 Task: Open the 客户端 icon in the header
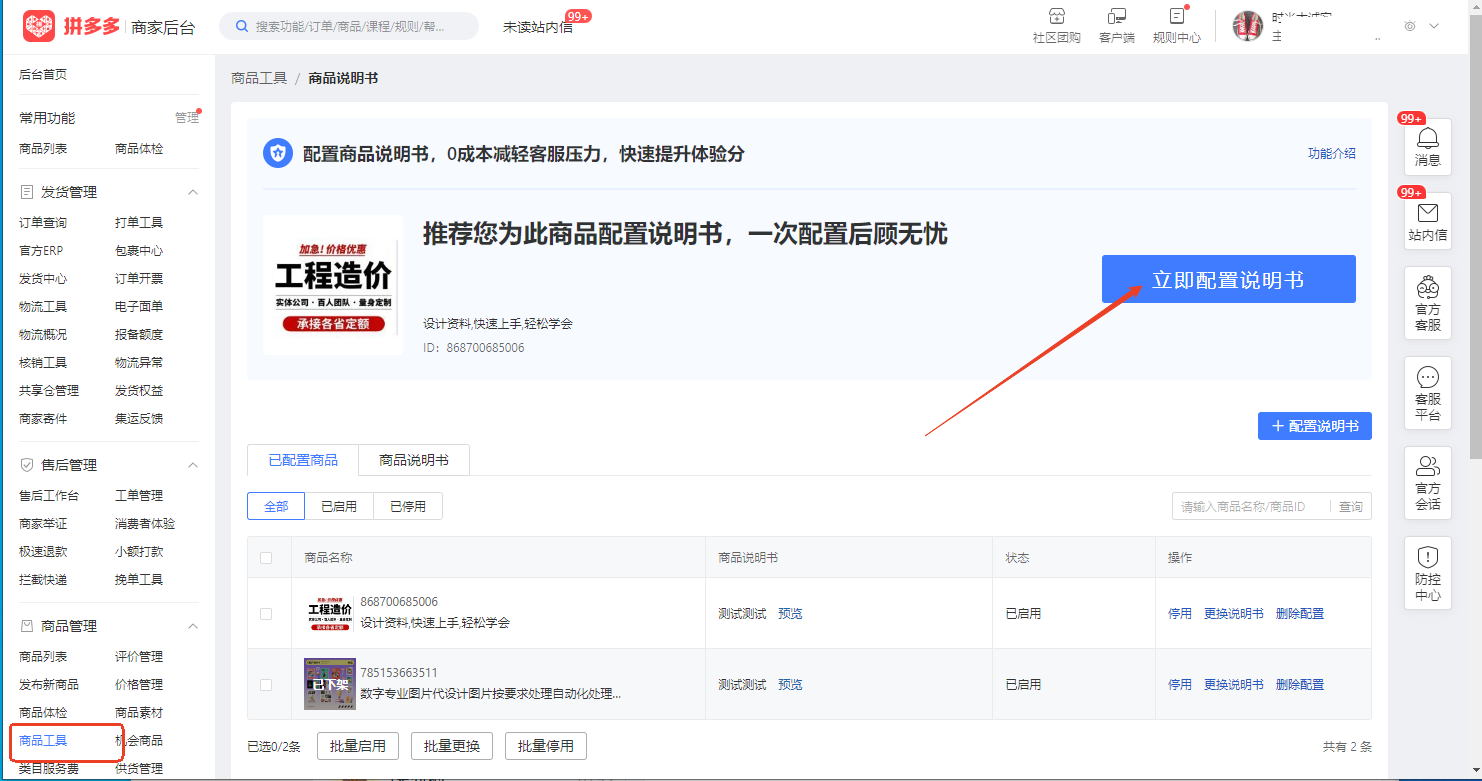[x=1117, y=26]
